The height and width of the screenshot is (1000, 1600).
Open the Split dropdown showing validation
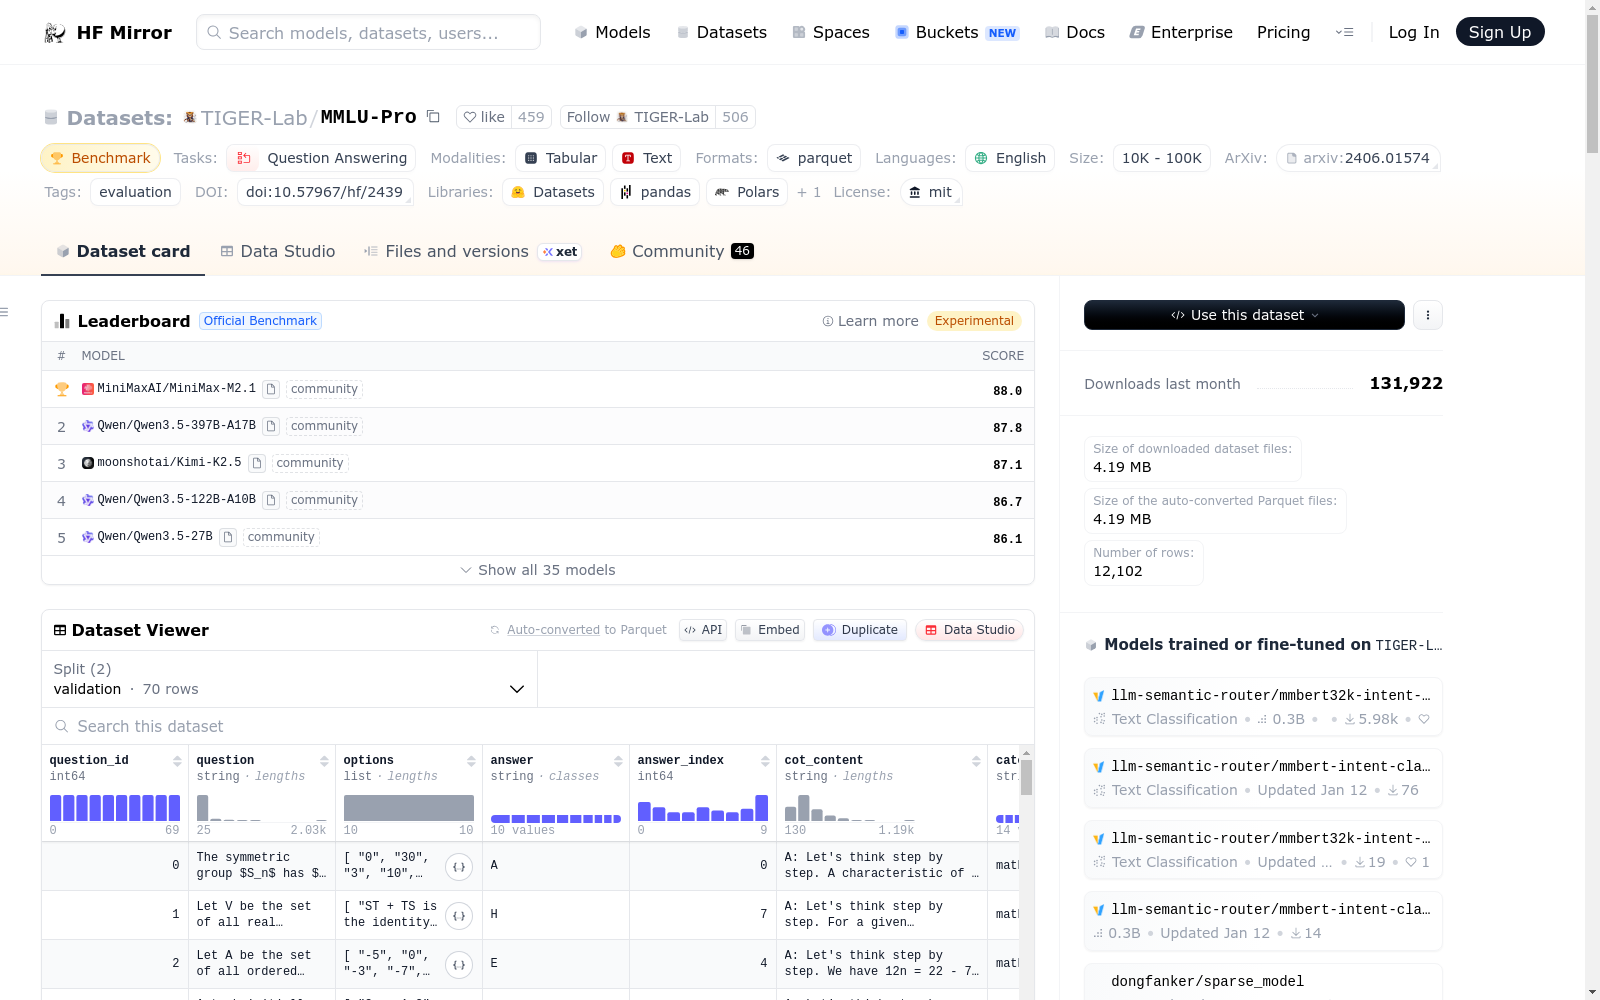(289, 679)
